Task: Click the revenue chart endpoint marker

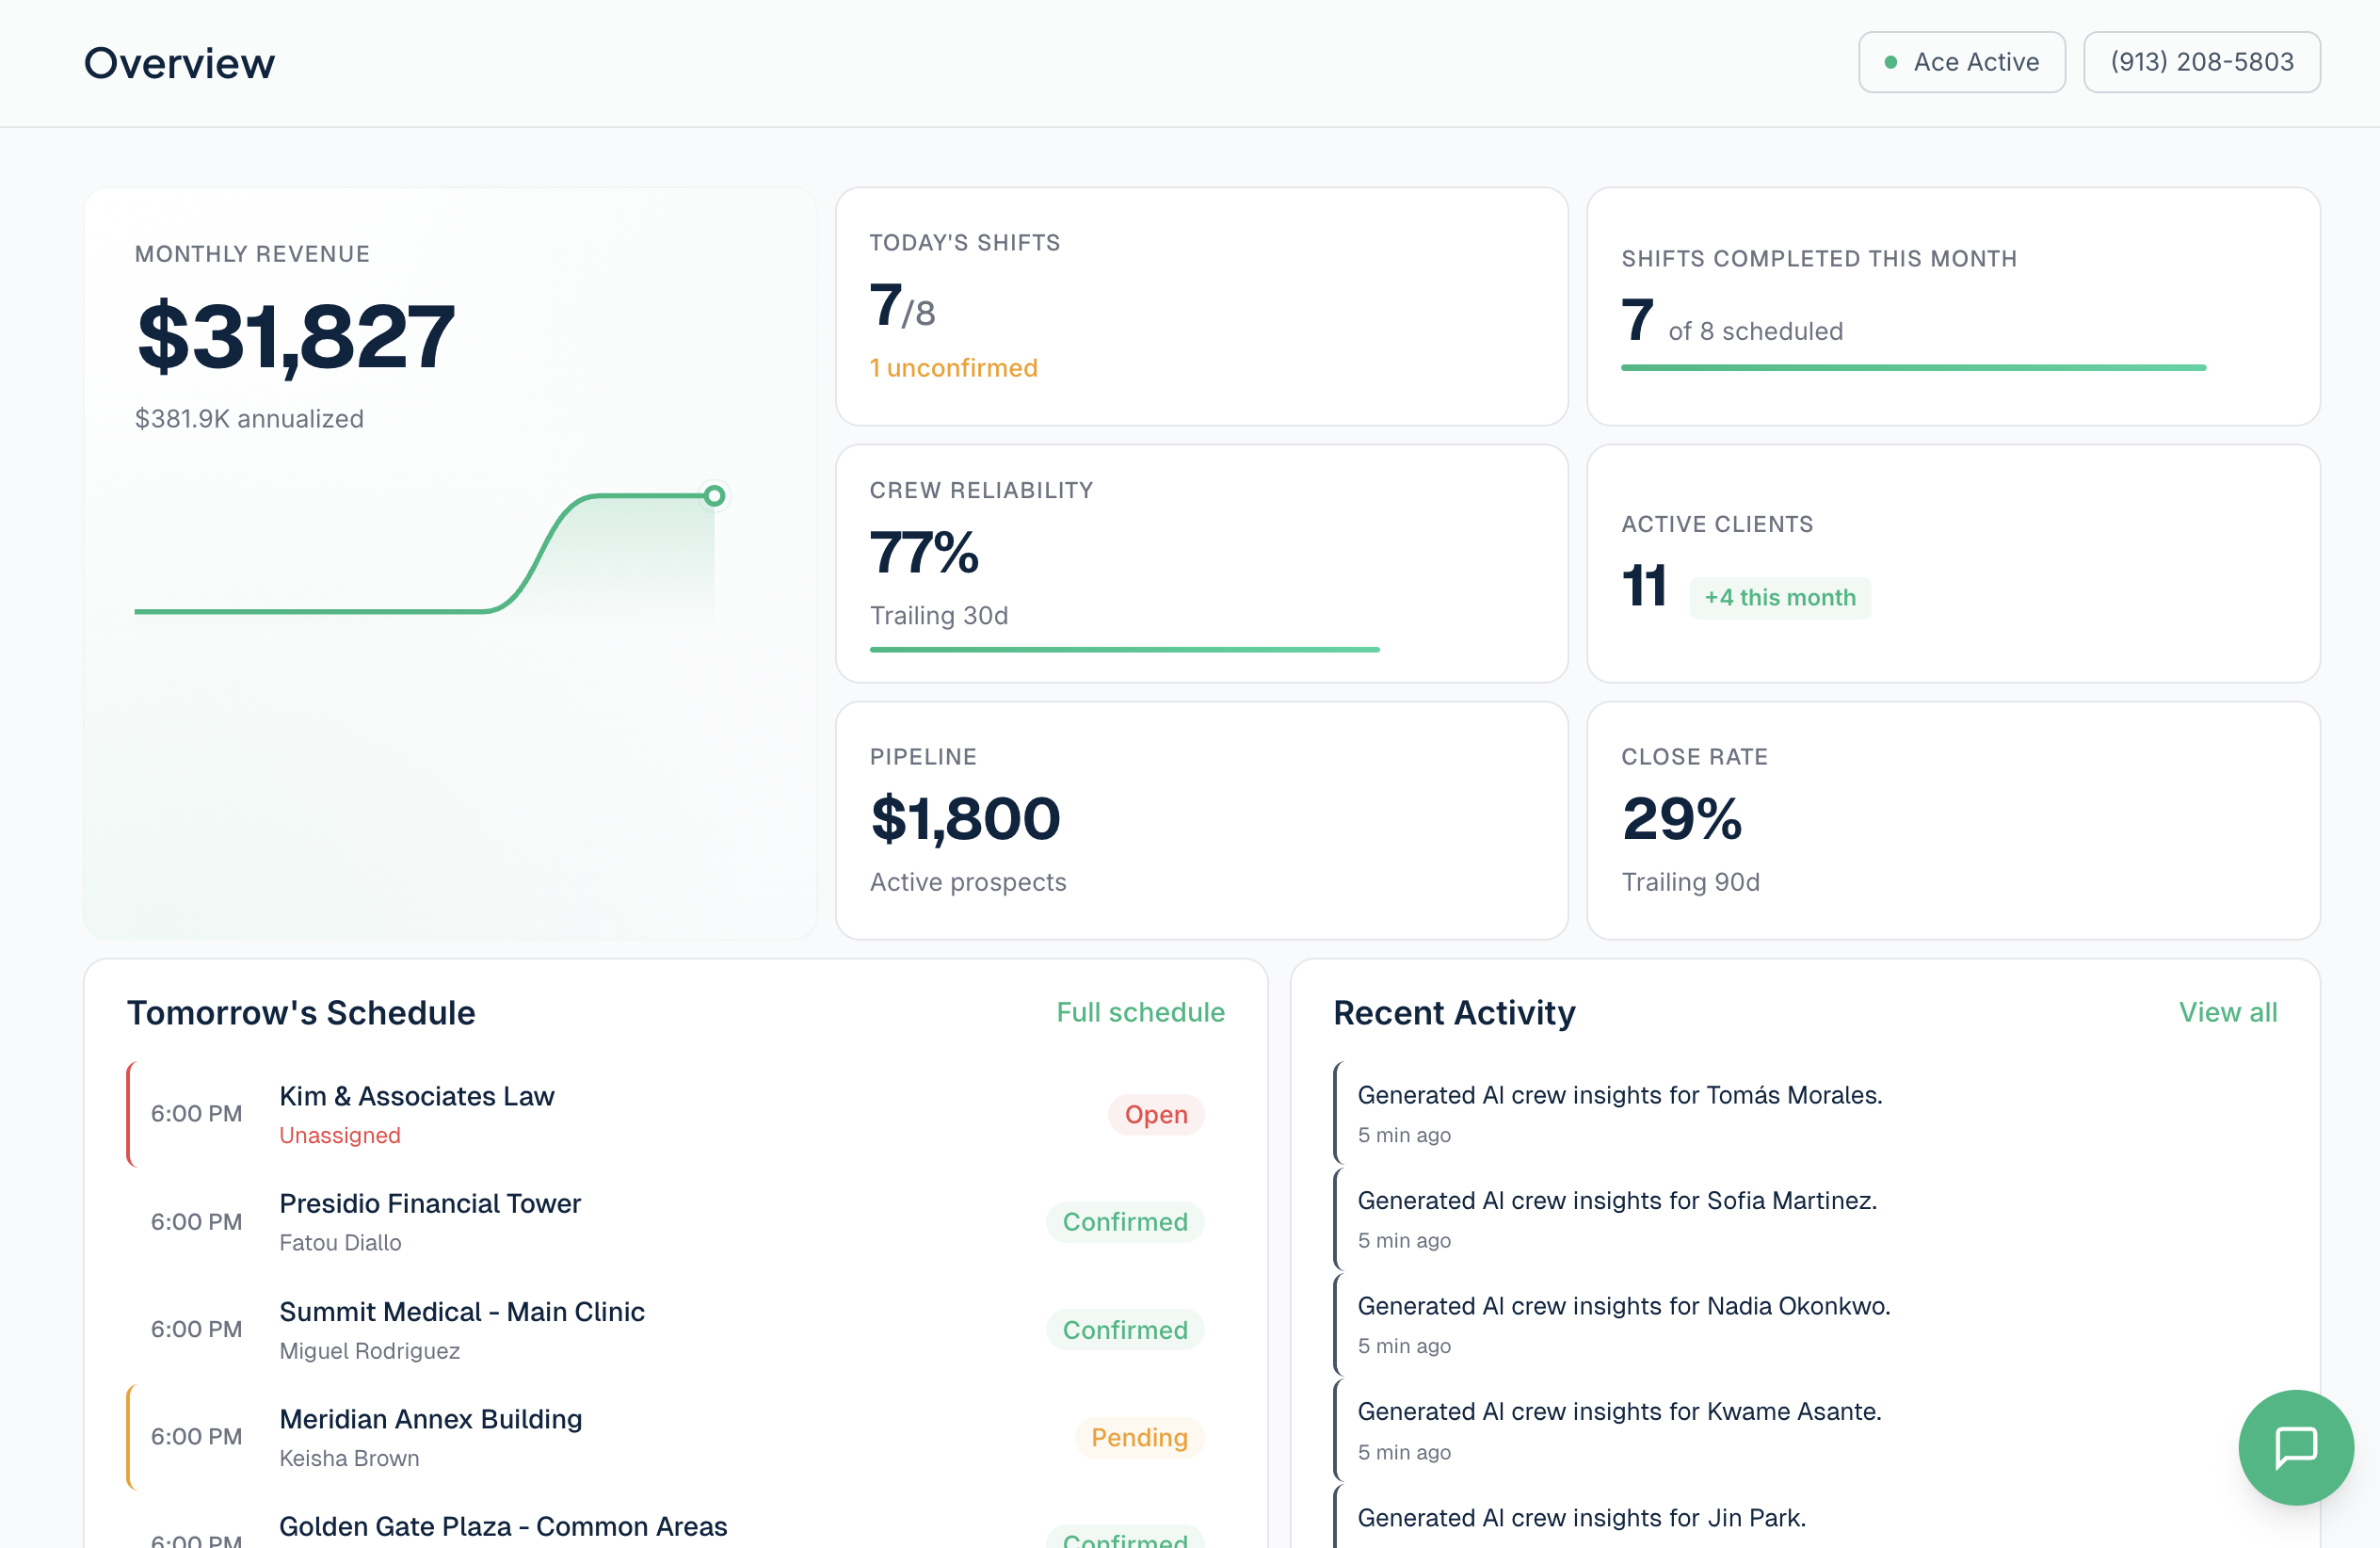Action: [x=714, y=495]
